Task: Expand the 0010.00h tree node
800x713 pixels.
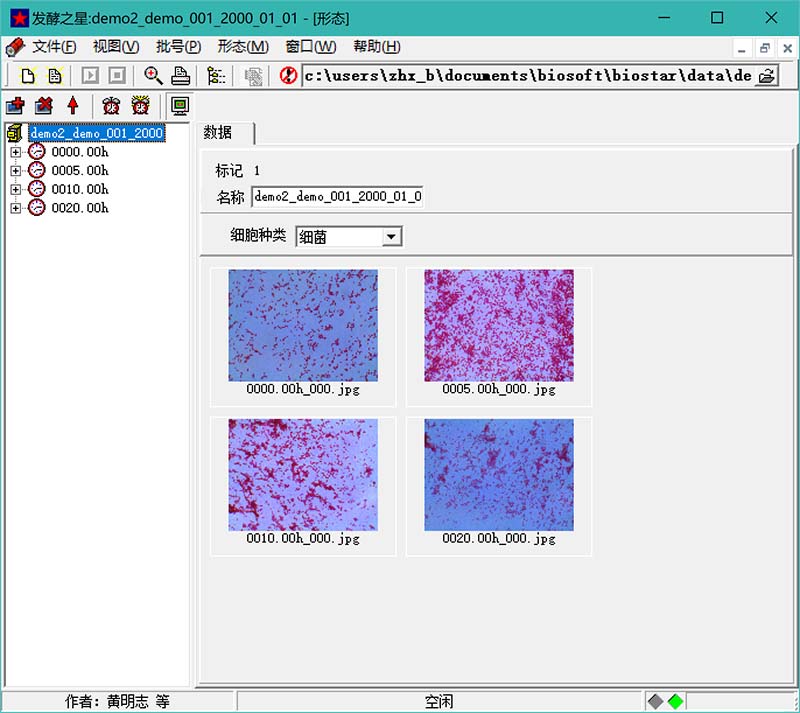Action: coord(15,189)
